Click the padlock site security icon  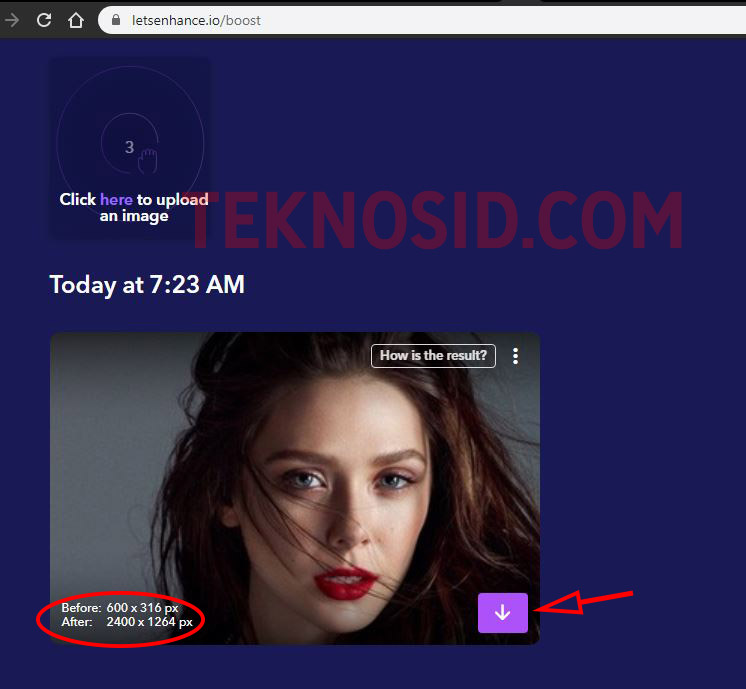pos(116,20)
